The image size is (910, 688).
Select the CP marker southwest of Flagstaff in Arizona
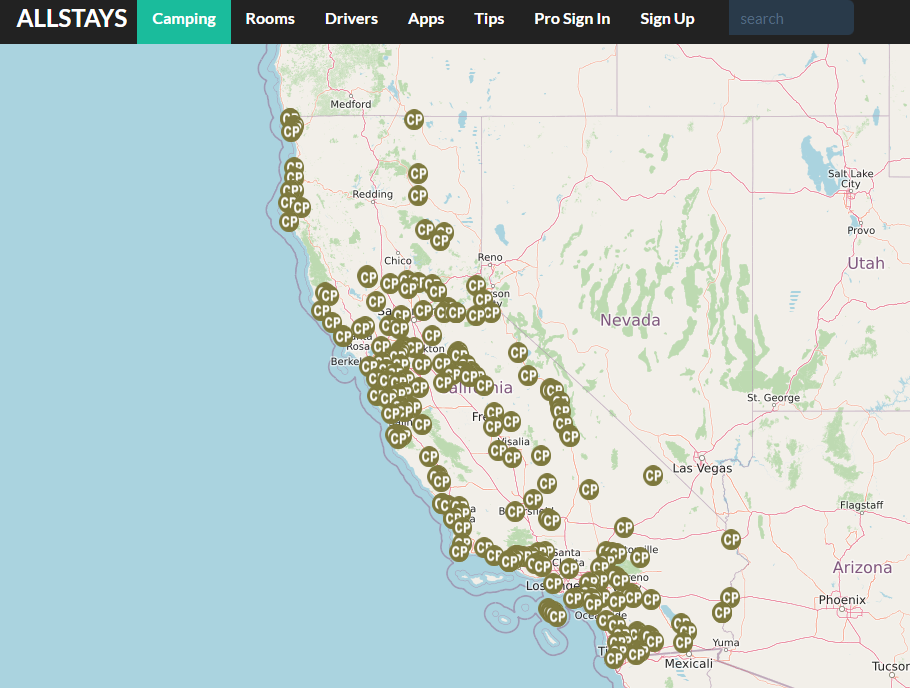731,539
